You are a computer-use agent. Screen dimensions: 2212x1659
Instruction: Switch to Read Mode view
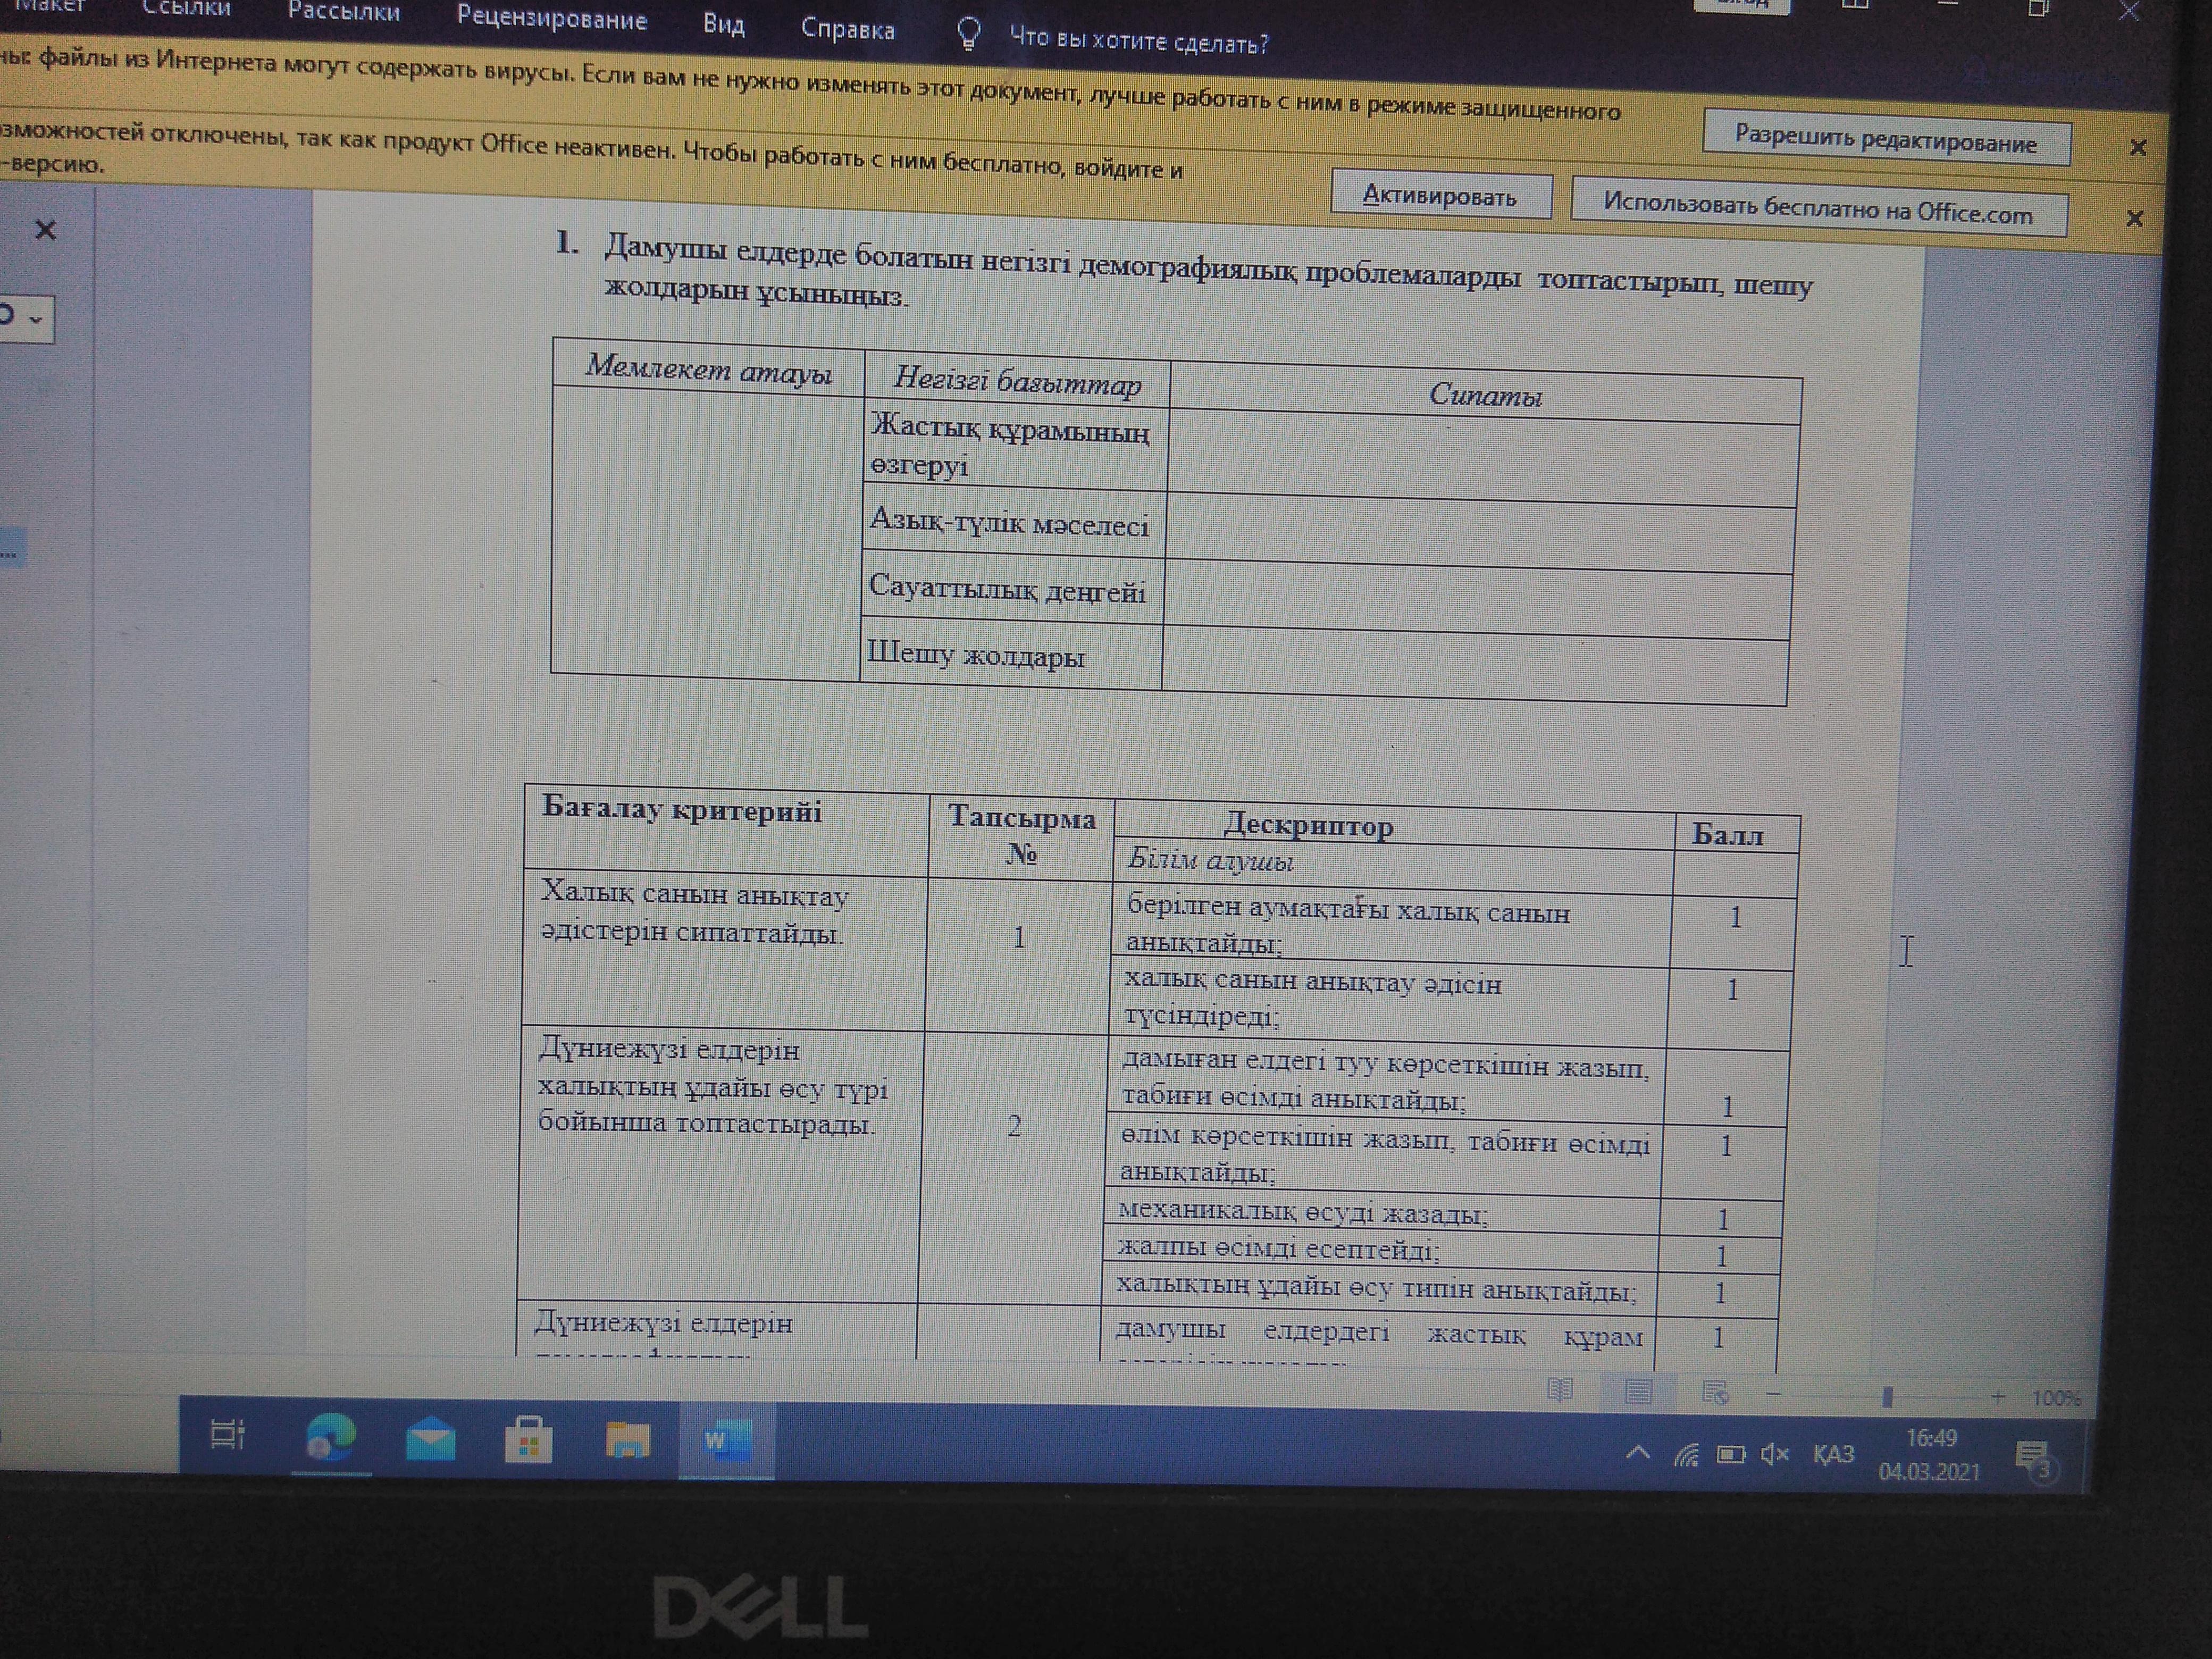click(1560, 1389)
